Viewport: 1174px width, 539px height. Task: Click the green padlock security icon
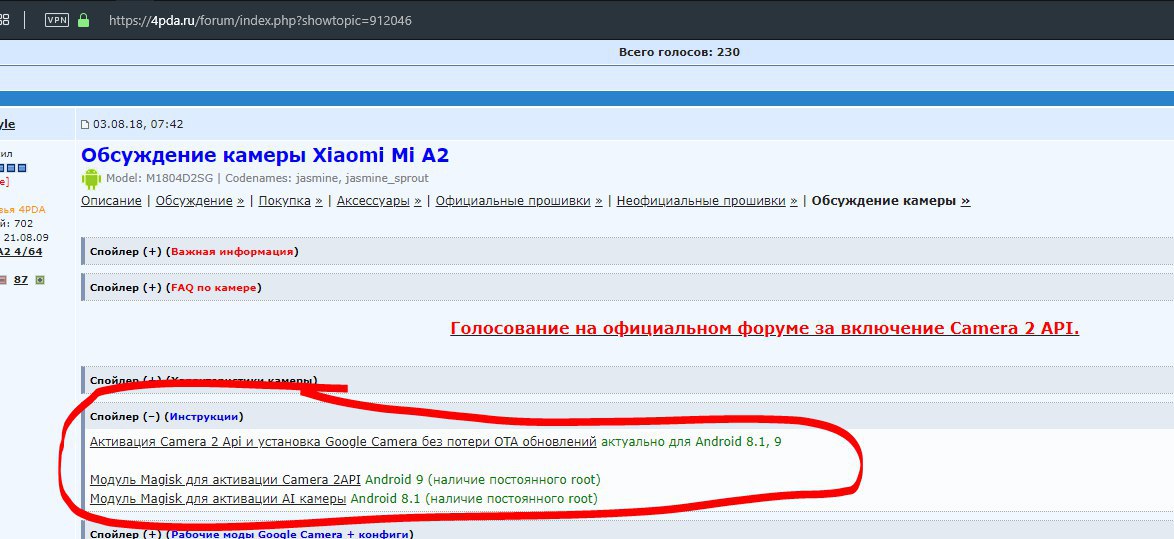[83, 20]
